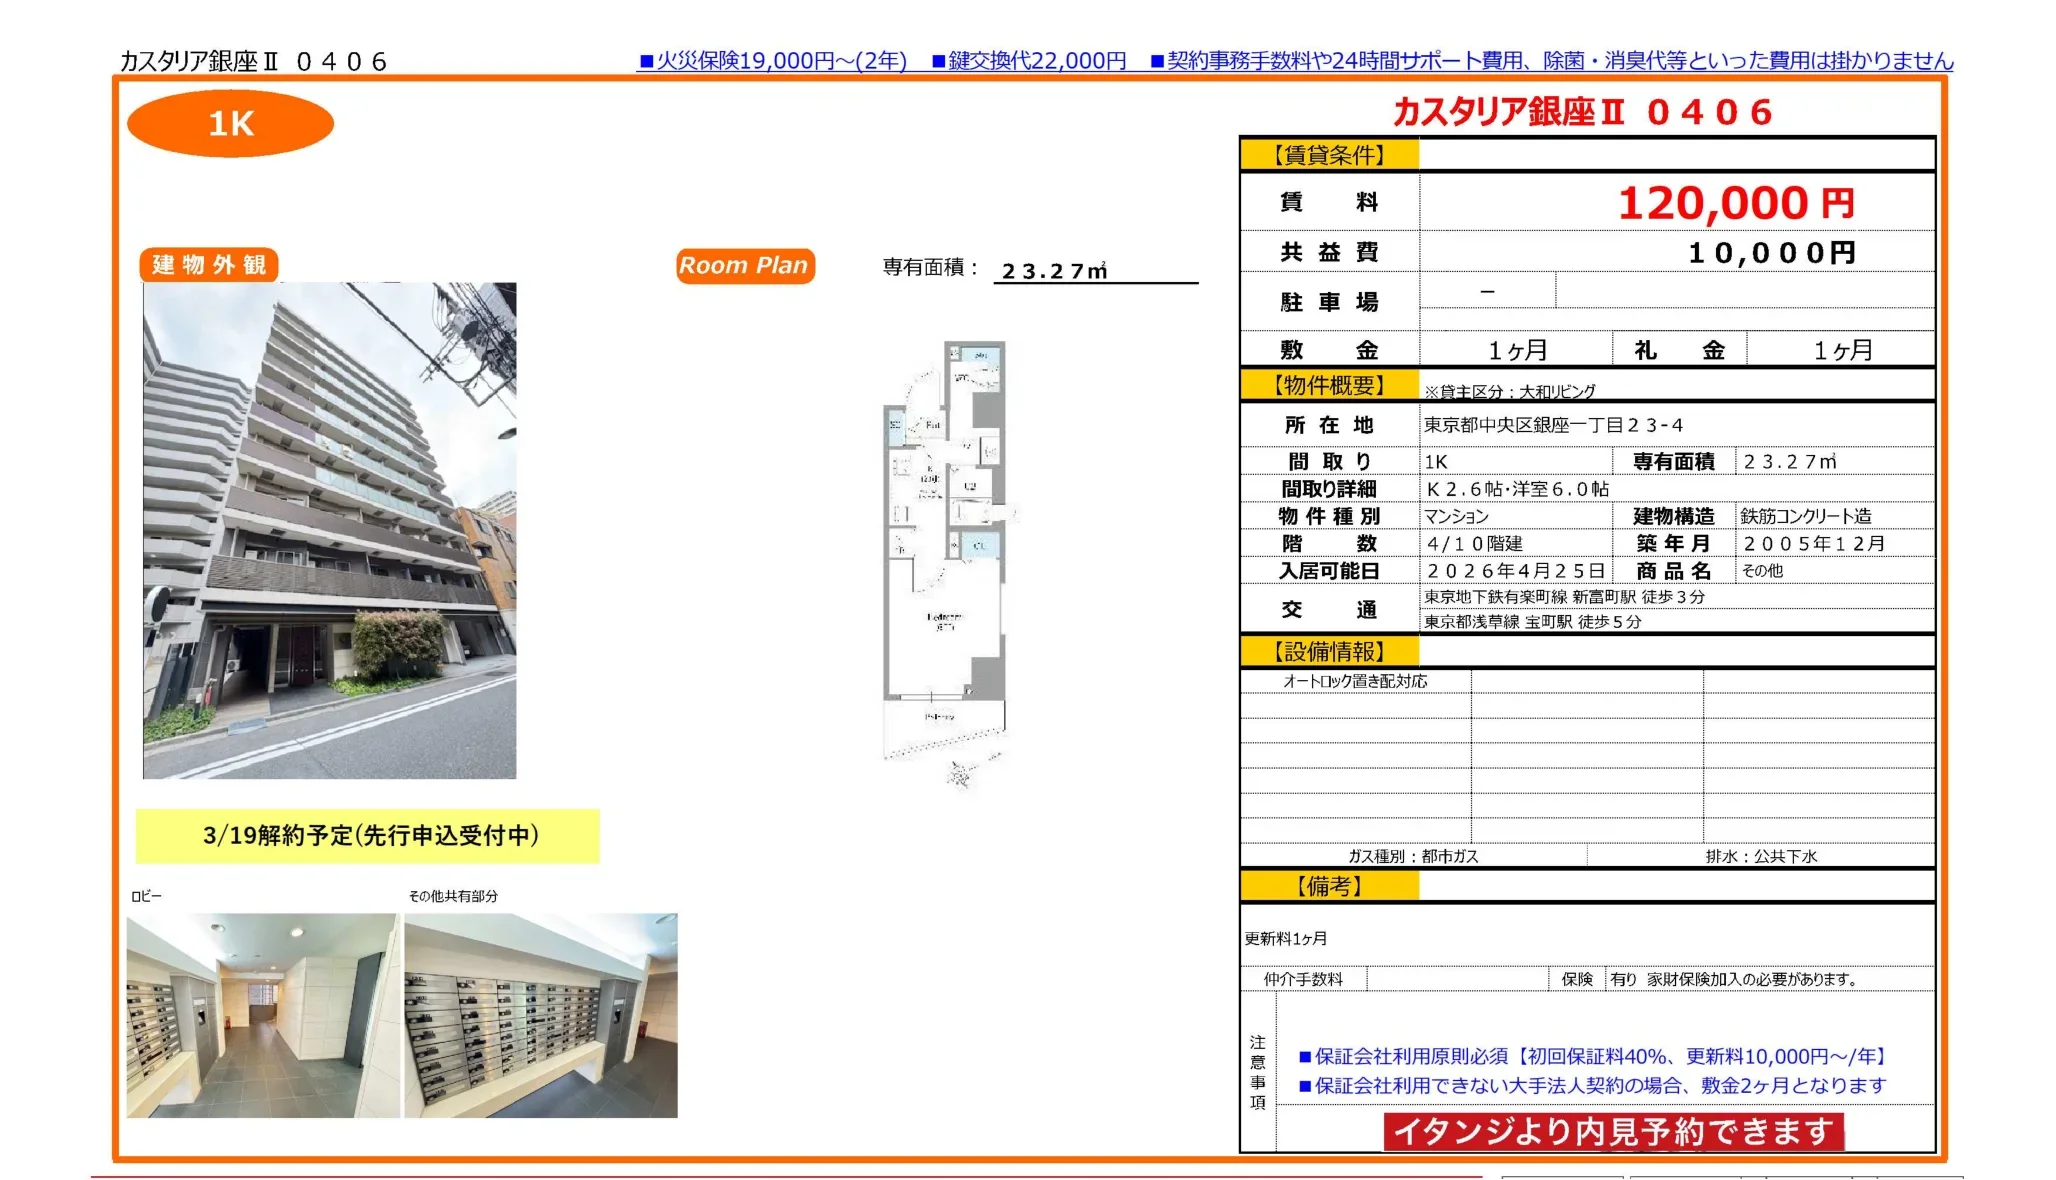Open the building exterior photo

click(x=329, y=530)
